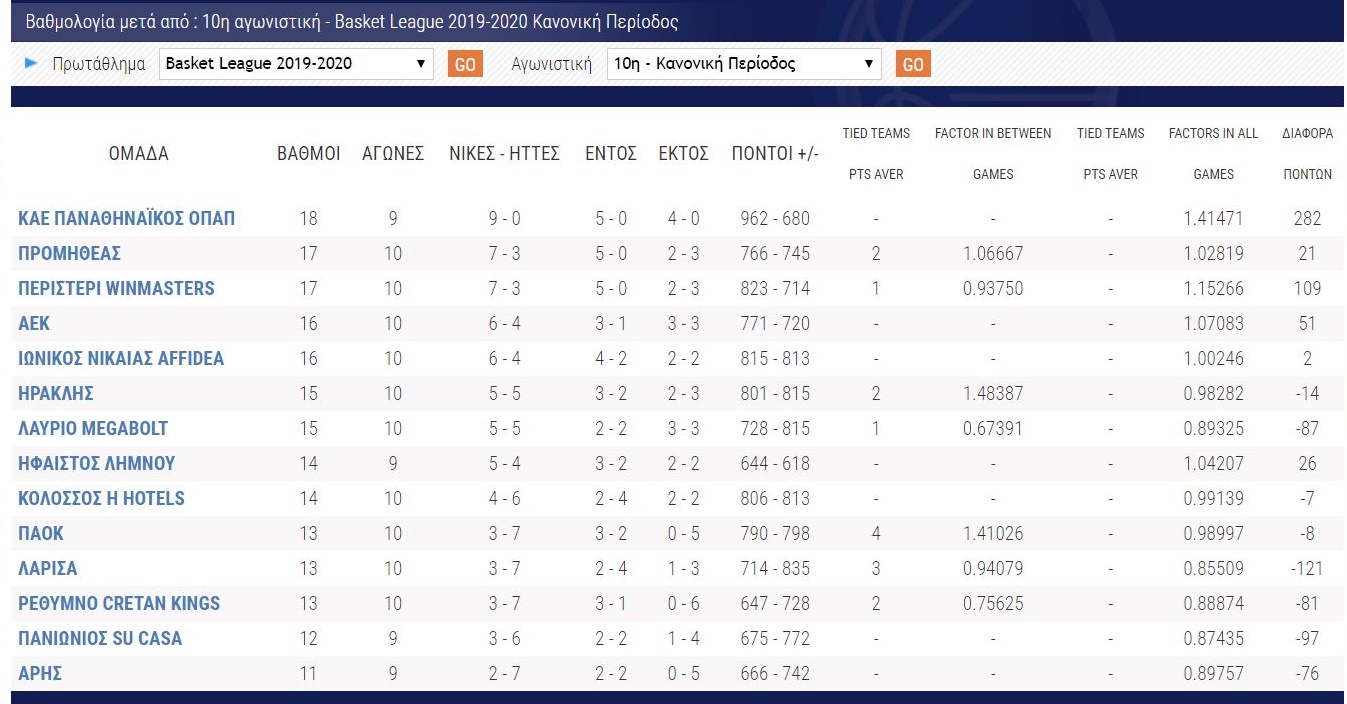Click the ΑΡΗΣ team link
1347x704 pixels.
[40, 673]
